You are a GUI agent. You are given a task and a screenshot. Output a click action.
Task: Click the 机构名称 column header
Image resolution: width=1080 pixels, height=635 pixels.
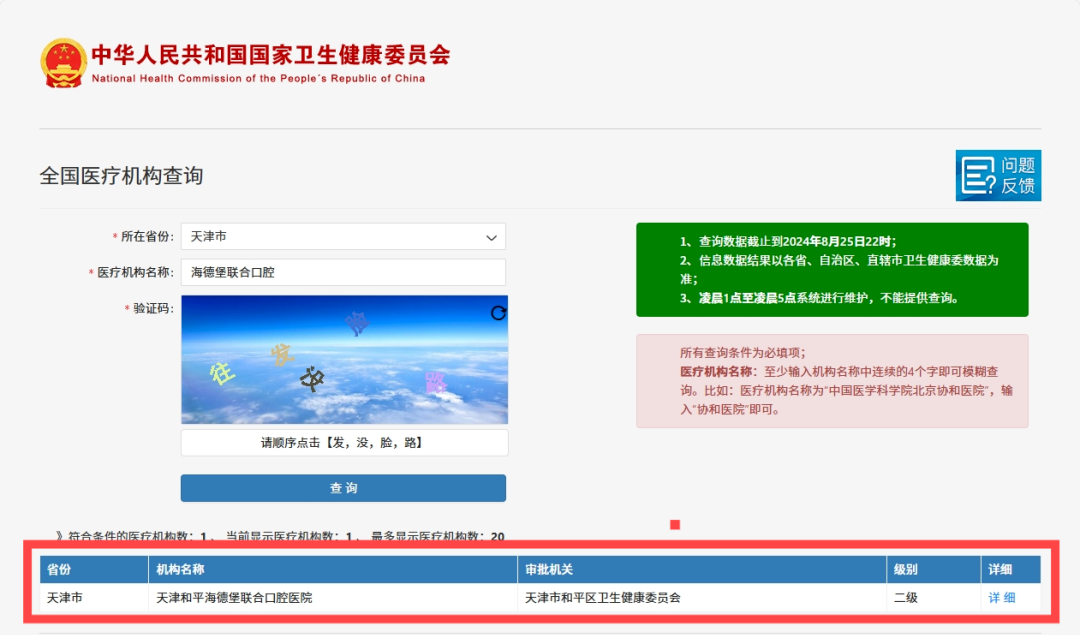coord(181,570)
